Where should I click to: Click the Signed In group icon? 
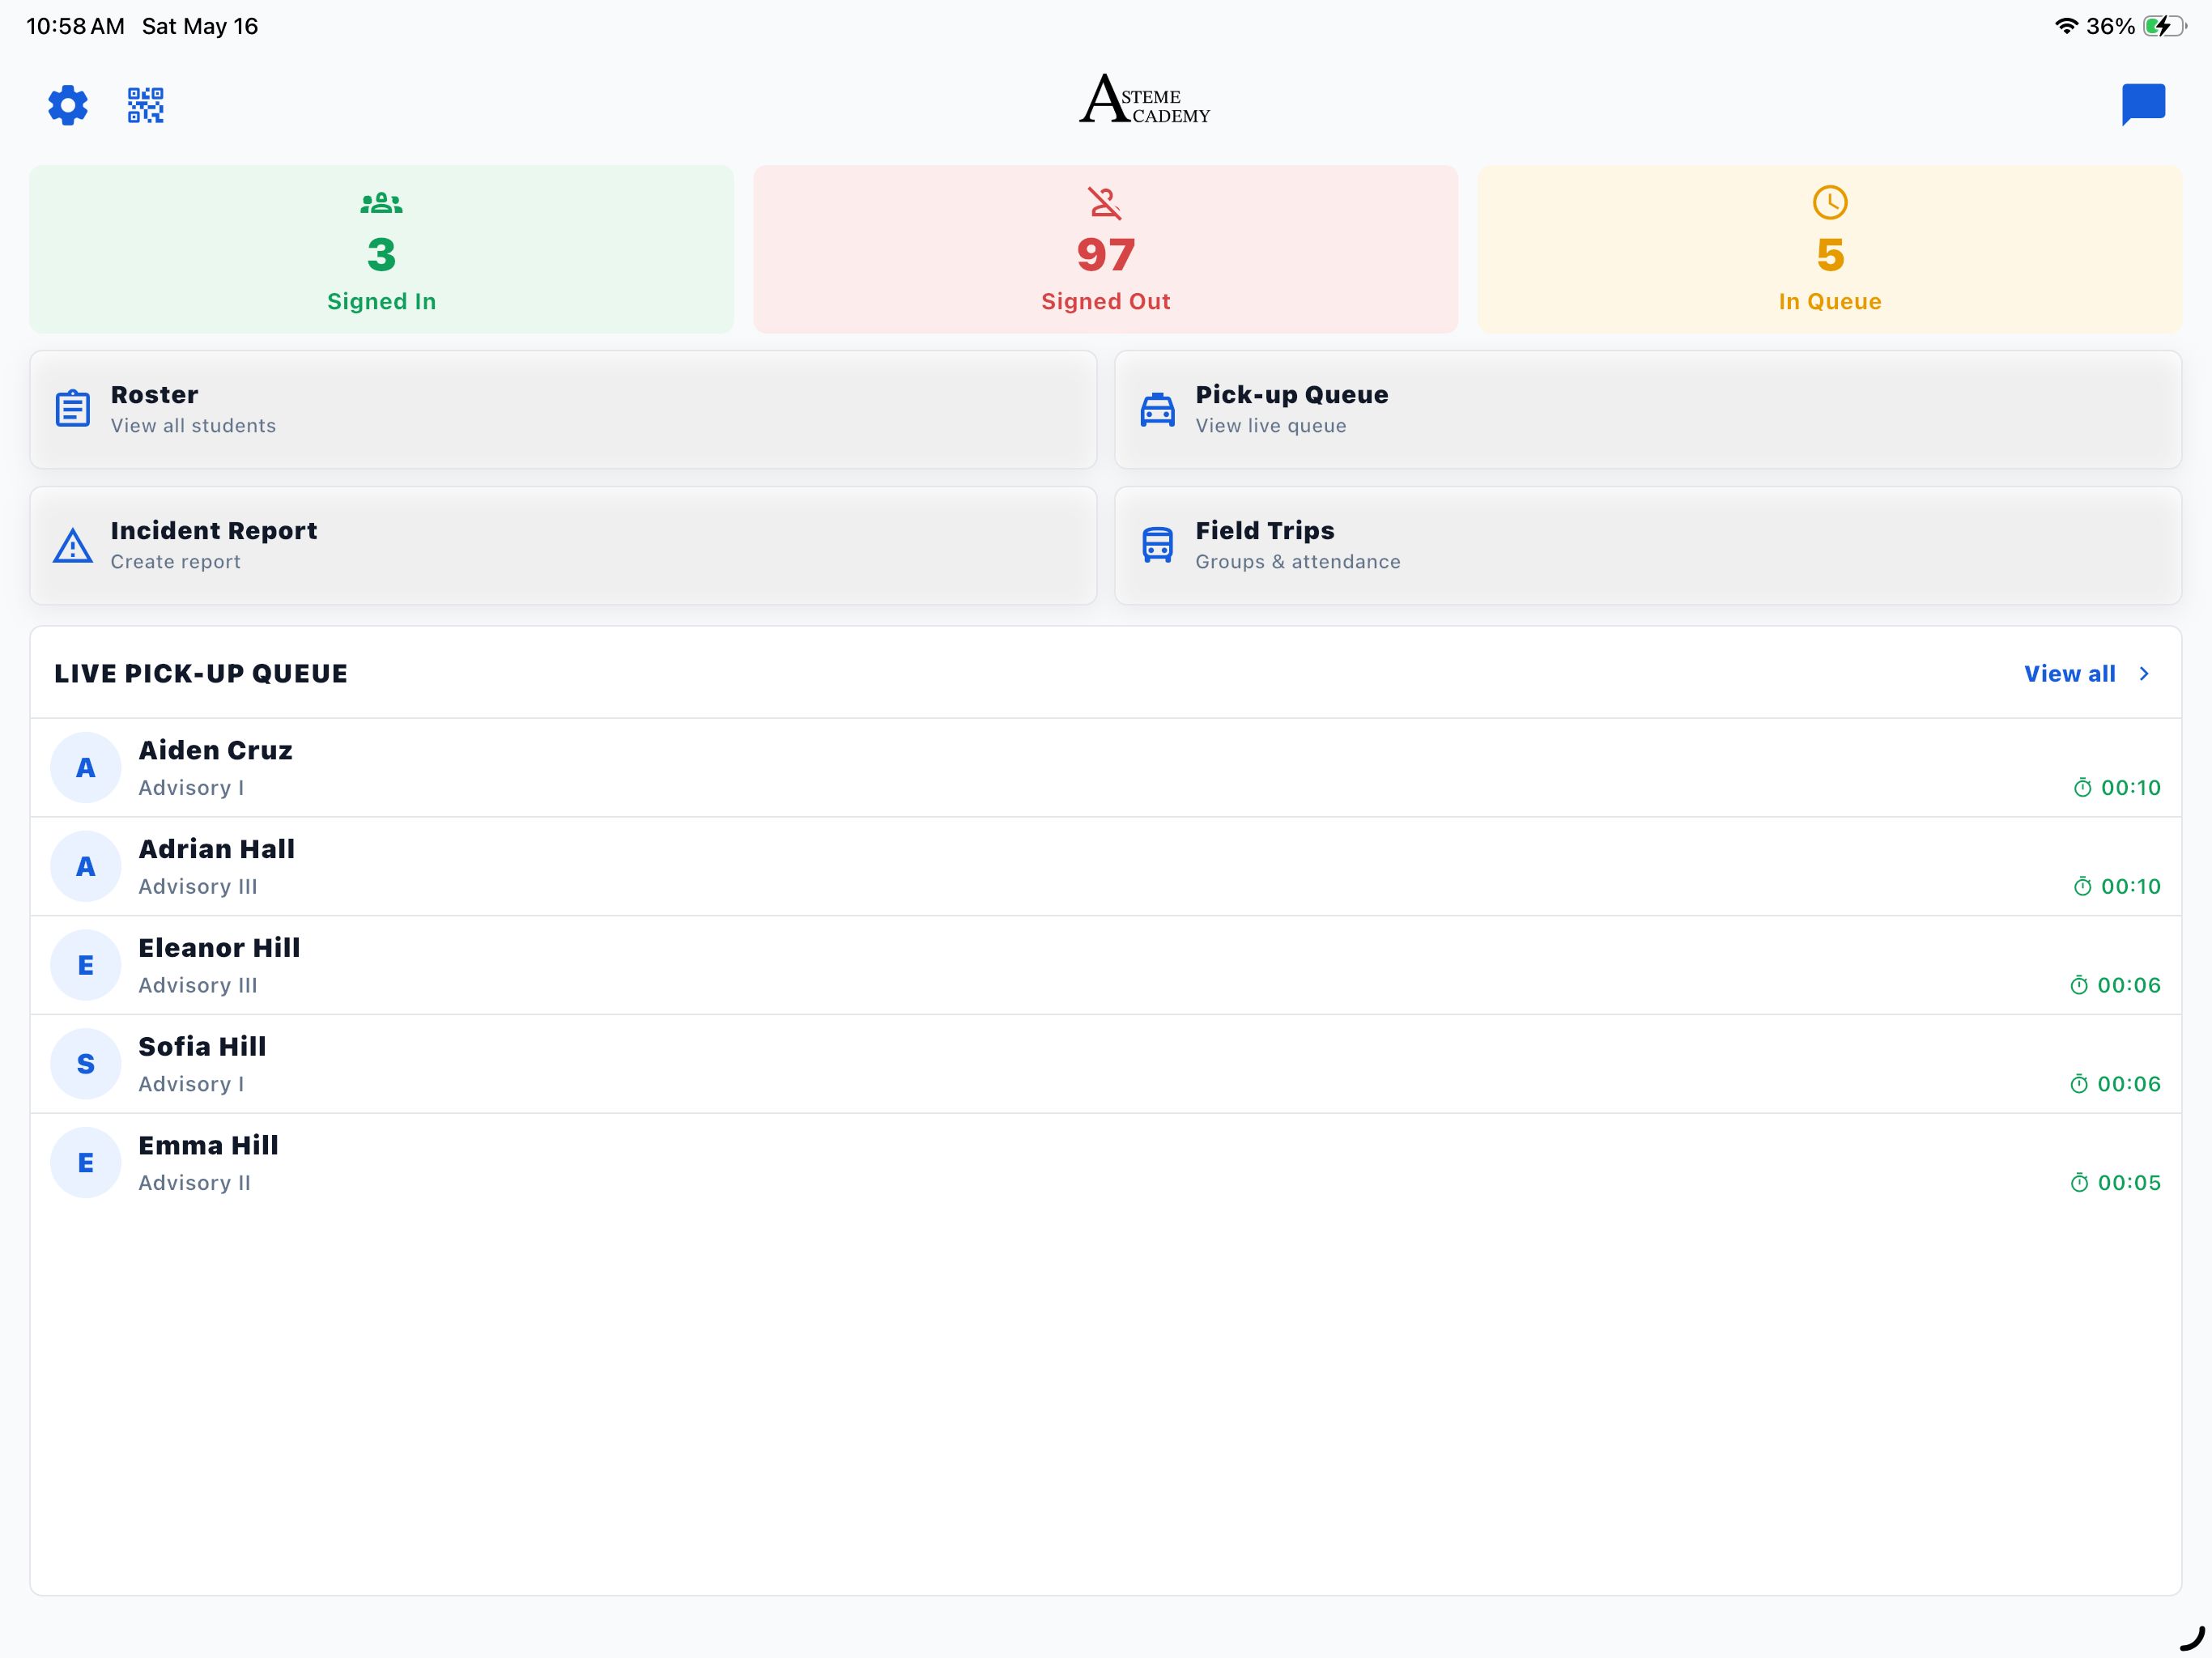click(381, 203)
